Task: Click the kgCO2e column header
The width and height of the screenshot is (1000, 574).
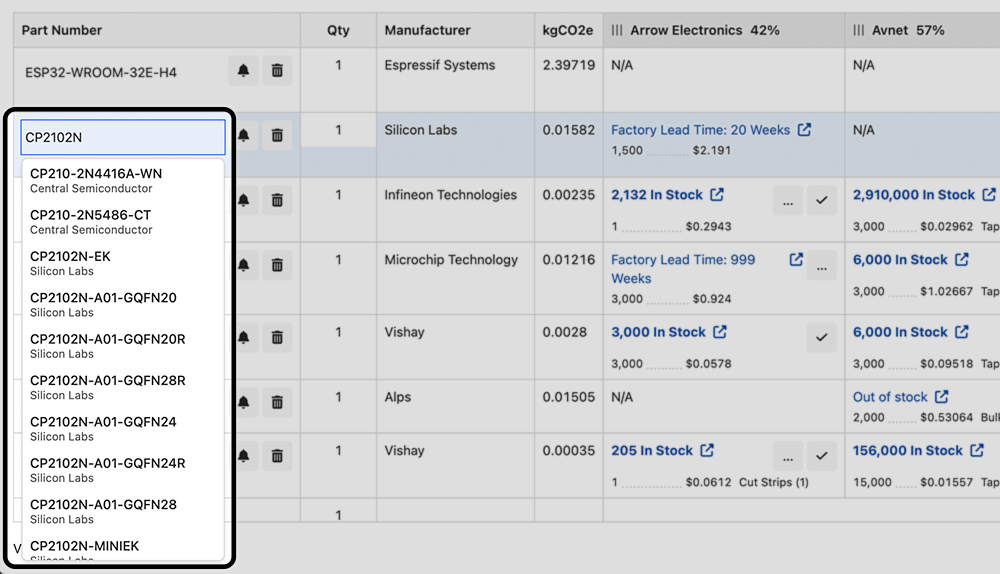Action: click(x=568, y=30)
